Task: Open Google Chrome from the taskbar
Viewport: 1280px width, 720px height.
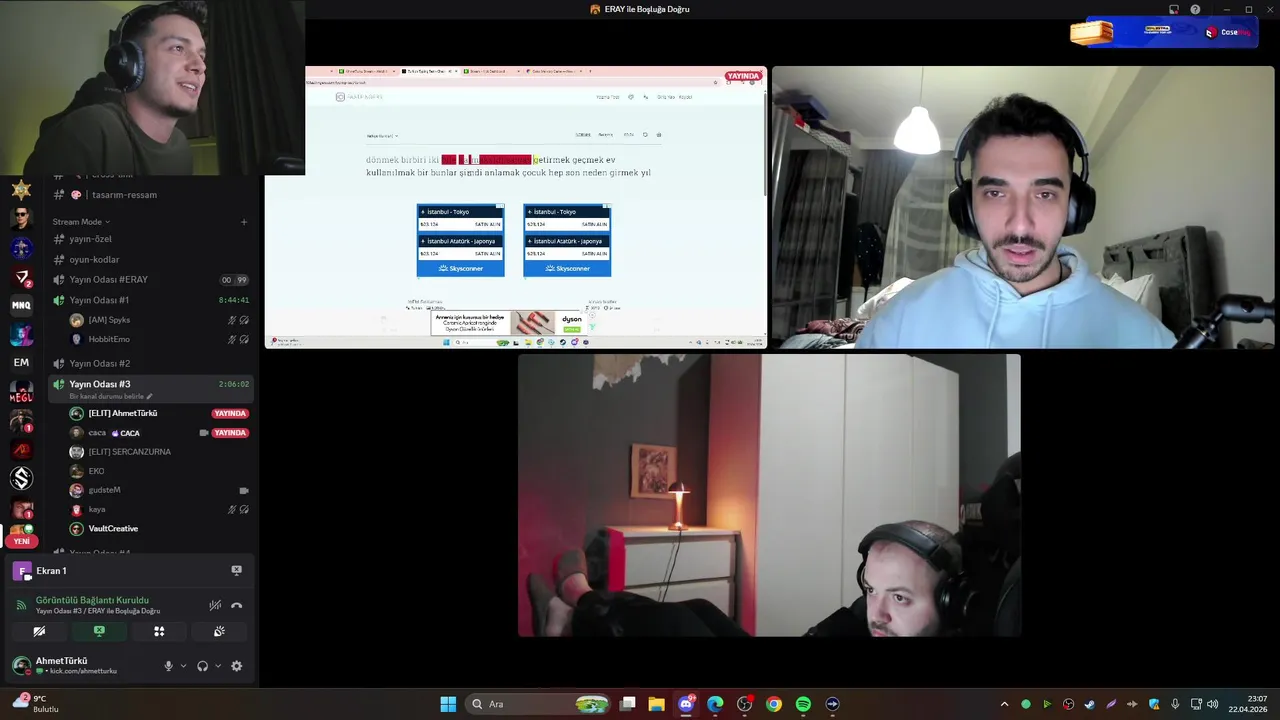Action: pos(774,704)
